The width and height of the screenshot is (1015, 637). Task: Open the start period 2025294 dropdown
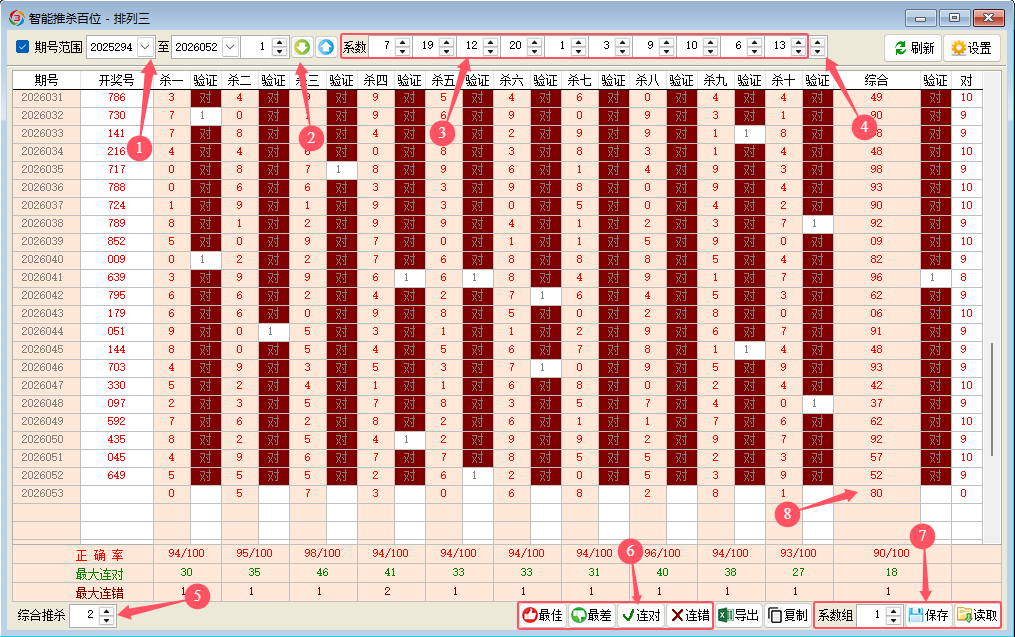click(x=146, y=47)
